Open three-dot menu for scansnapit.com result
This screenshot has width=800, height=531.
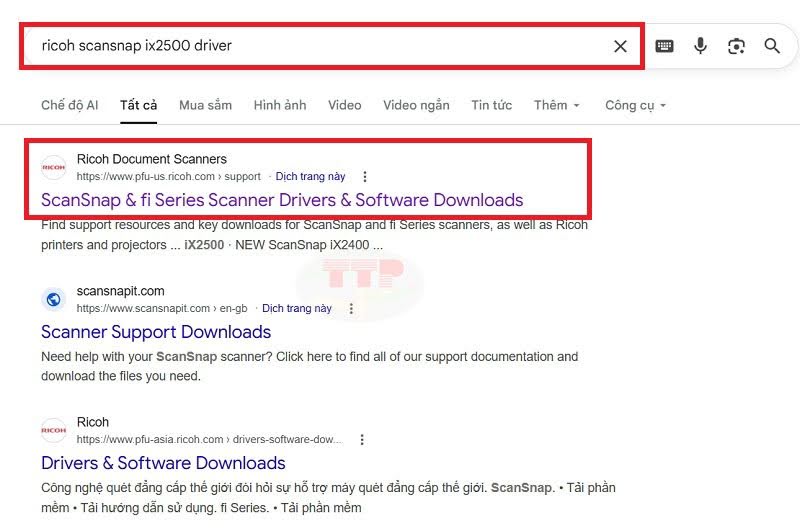pyautogui.click(x=351, y=309)
